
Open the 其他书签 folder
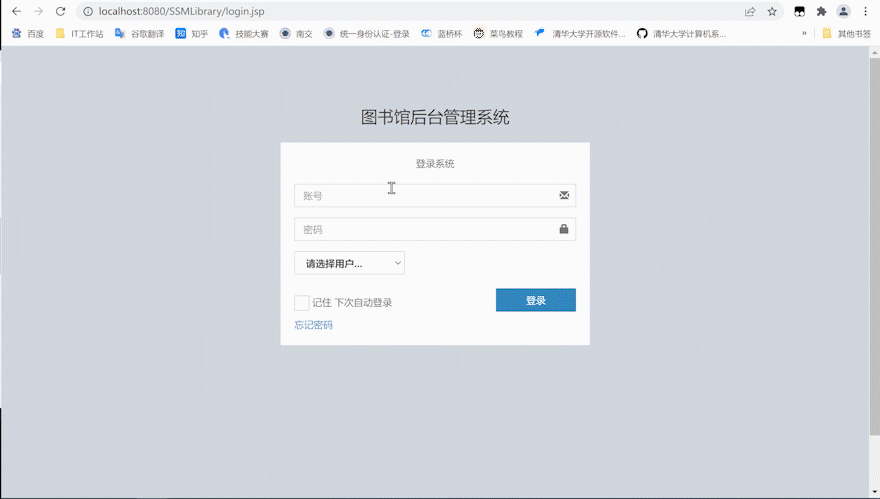(846, 34)
